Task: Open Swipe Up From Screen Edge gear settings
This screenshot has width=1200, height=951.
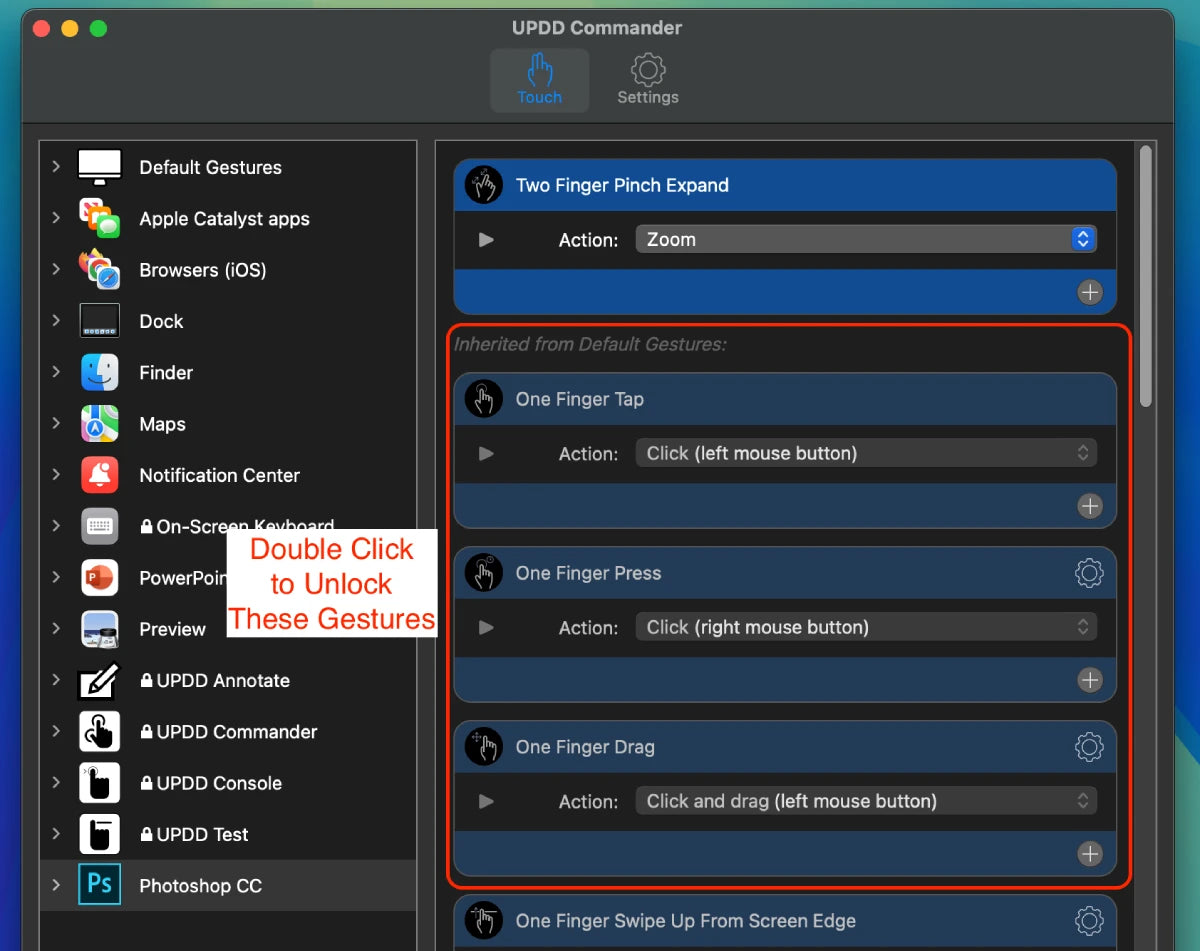Action: [x=1089, y=921]
